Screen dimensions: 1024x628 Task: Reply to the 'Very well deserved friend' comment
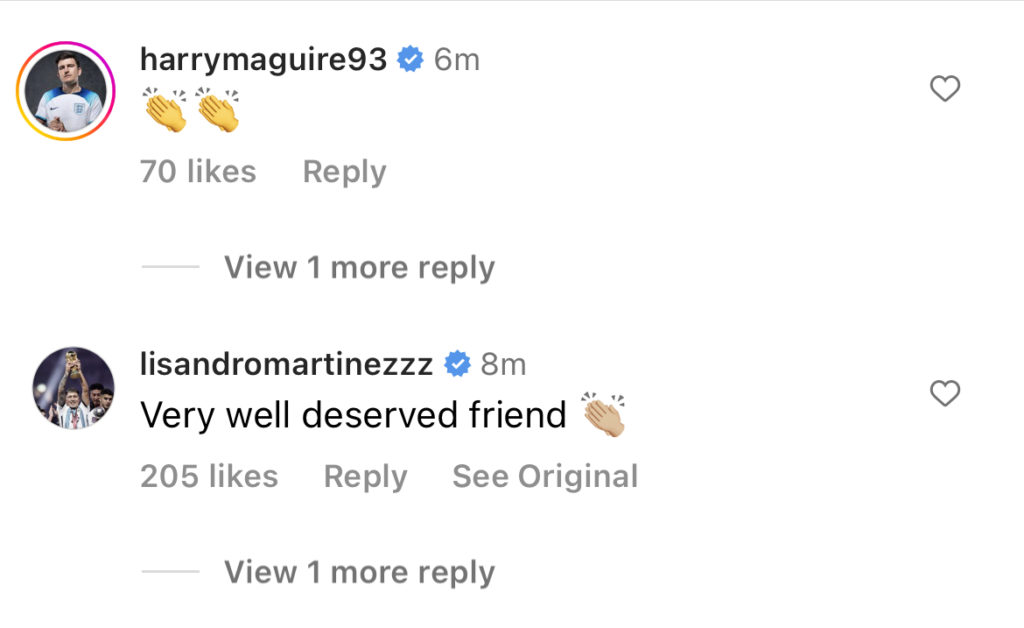pyautogui.click(x=365, y=477)
